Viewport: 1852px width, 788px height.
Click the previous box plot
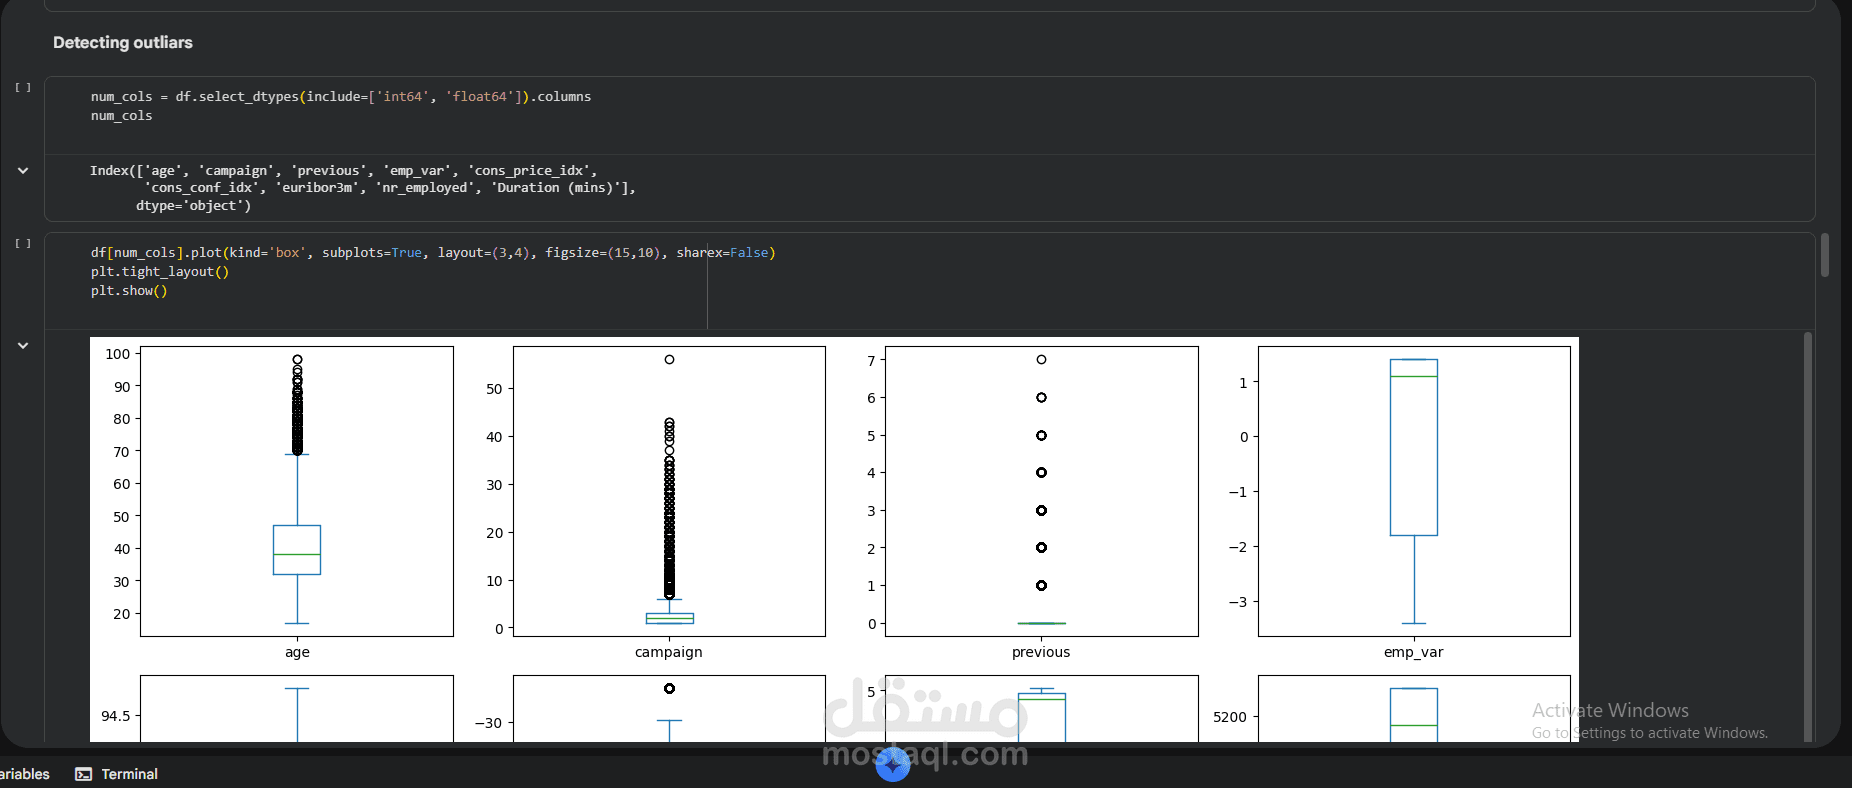pyautogui.click(x=1041, y=491)
